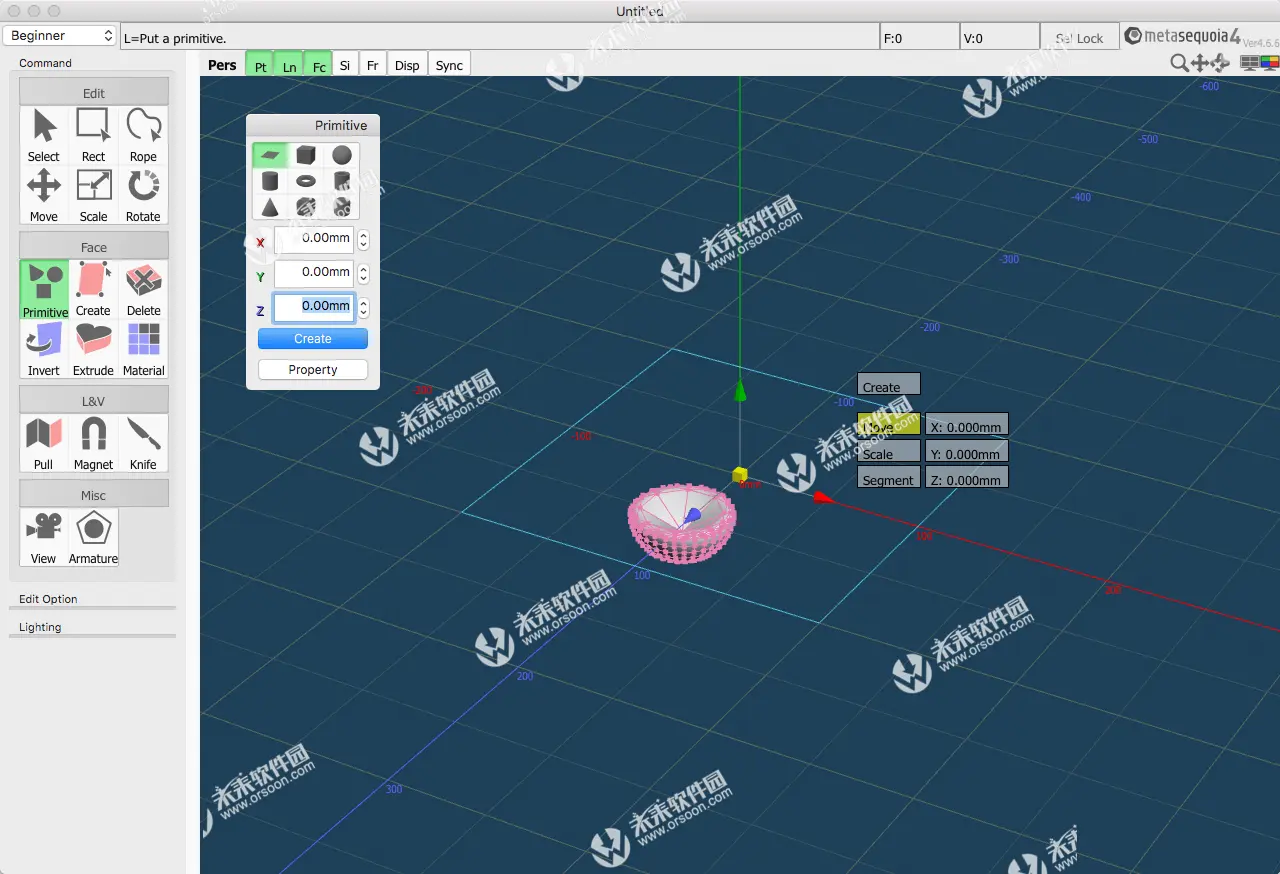Select the Primitive command icon
1280x874 pixels.
pyautogui.click(x=45, y=290)
